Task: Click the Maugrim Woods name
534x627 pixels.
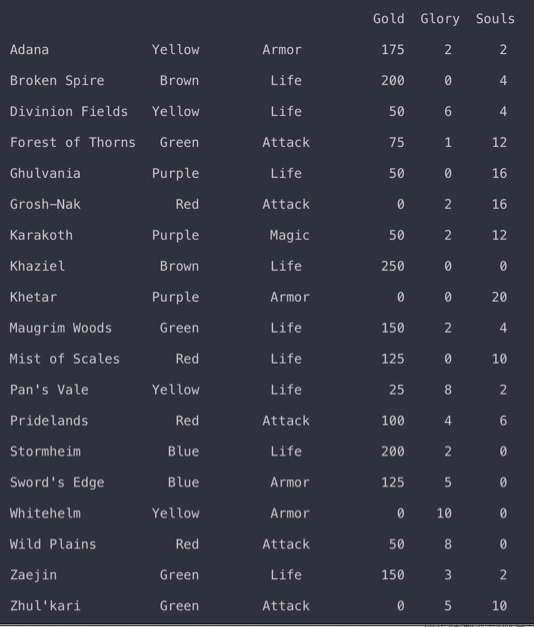Action: [x=61, y=328]
